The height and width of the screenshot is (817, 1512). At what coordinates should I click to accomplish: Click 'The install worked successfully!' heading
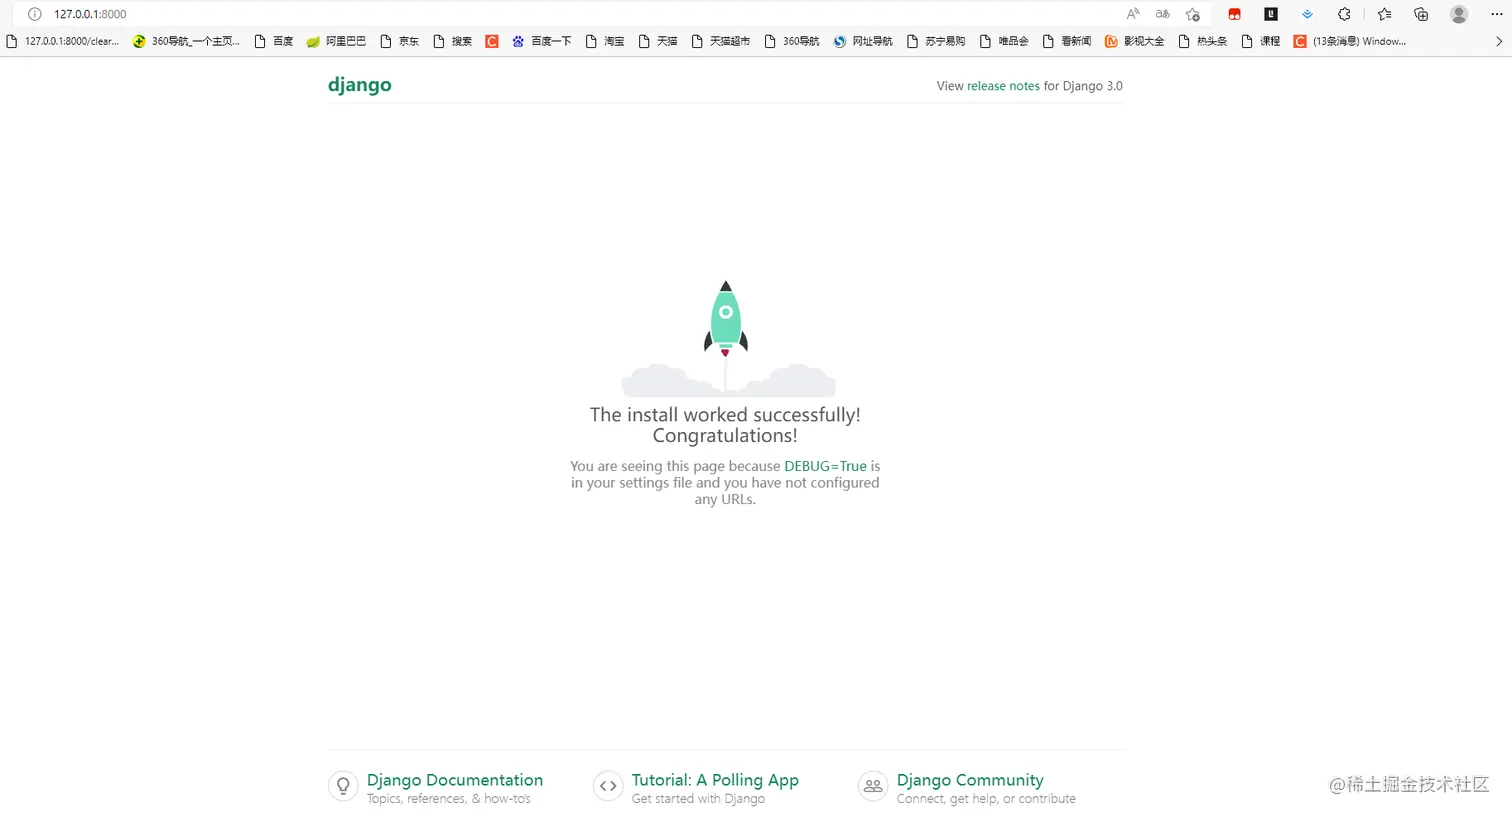725,415
